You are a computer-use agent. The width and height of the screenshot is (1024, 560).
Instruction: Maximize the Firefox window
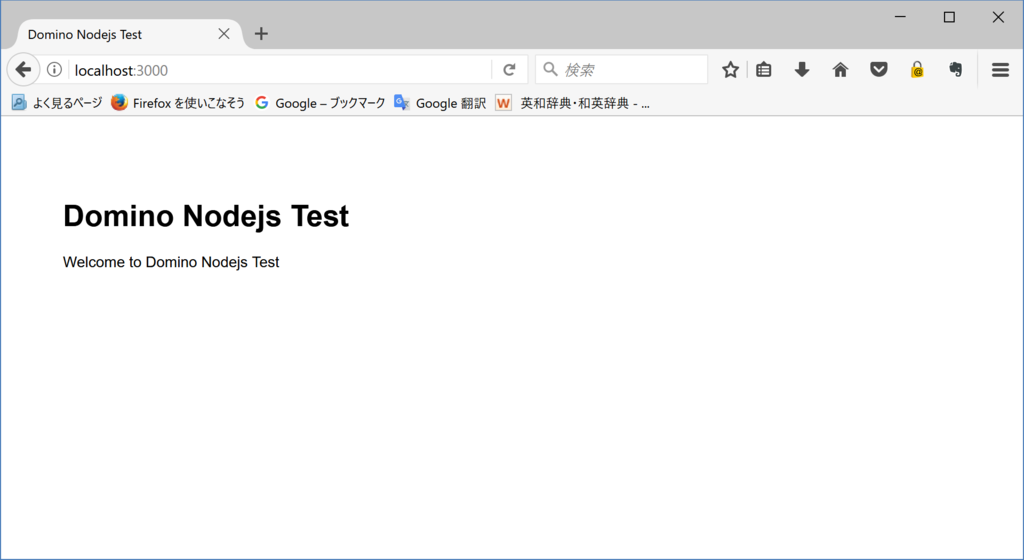pos(950,17)
